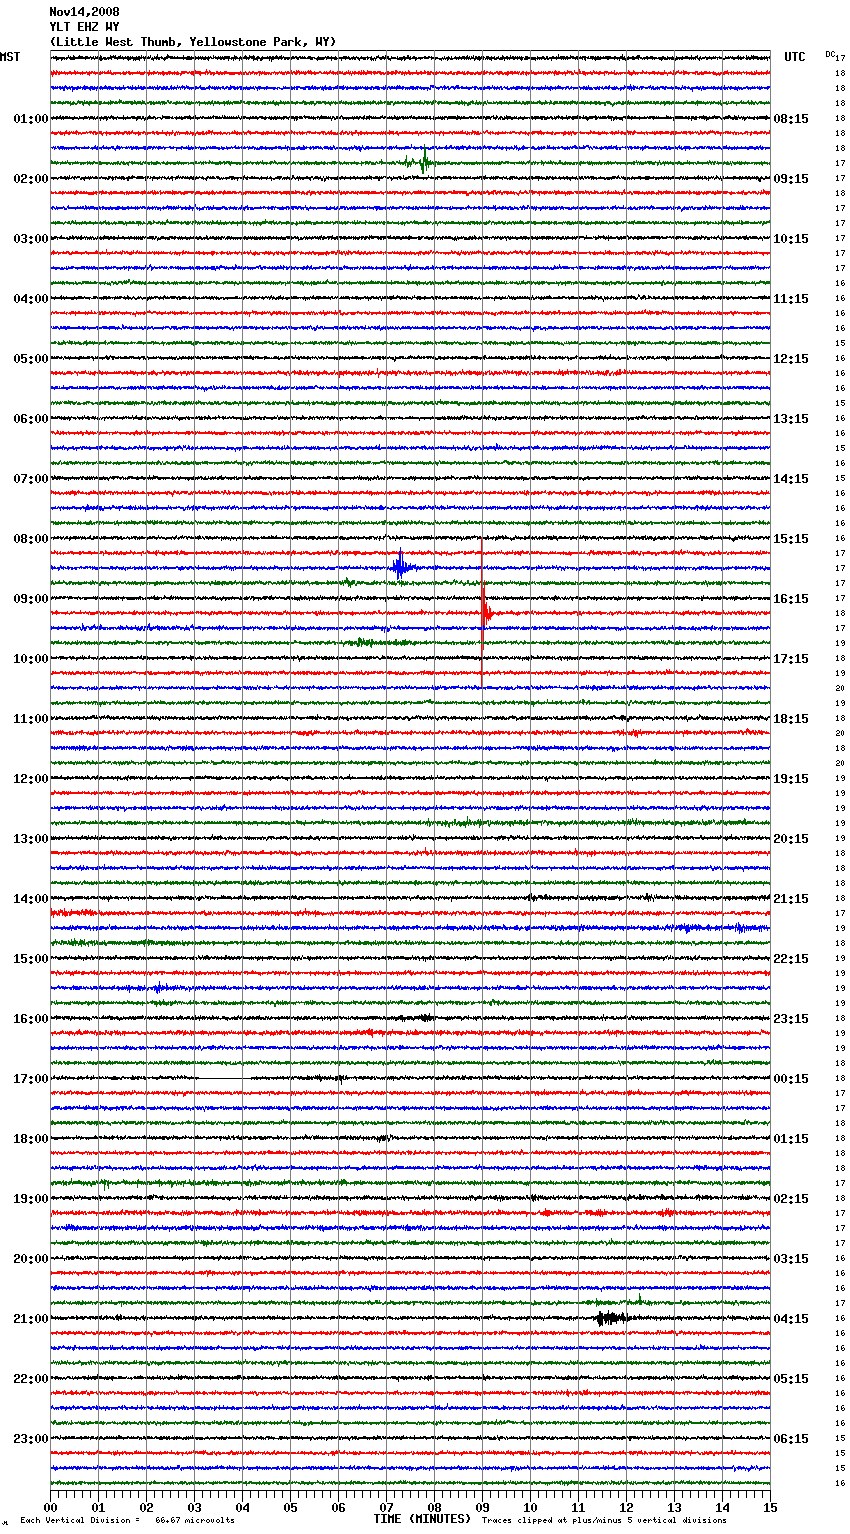Click the green seismic burst before 02:00
The image size is (850, 1534).
[x=420, y=161]
